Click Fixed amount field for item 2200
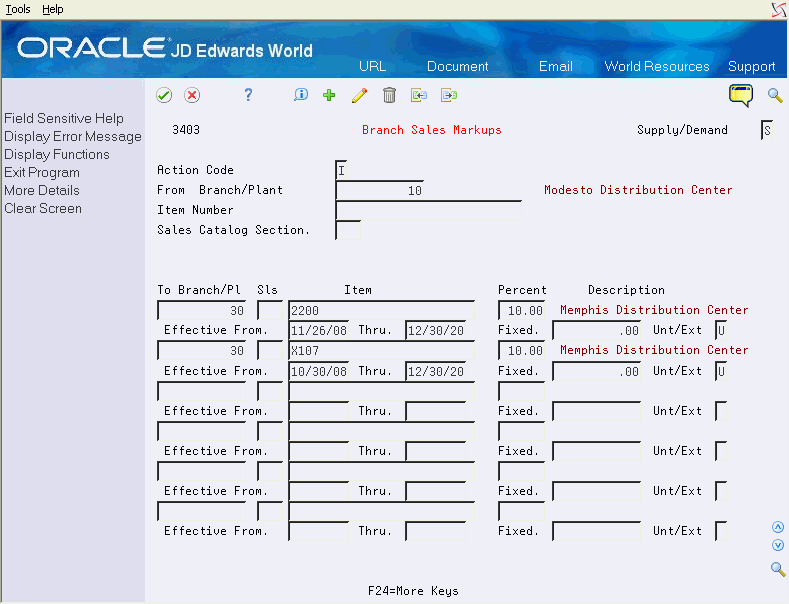 pos(597,330)
